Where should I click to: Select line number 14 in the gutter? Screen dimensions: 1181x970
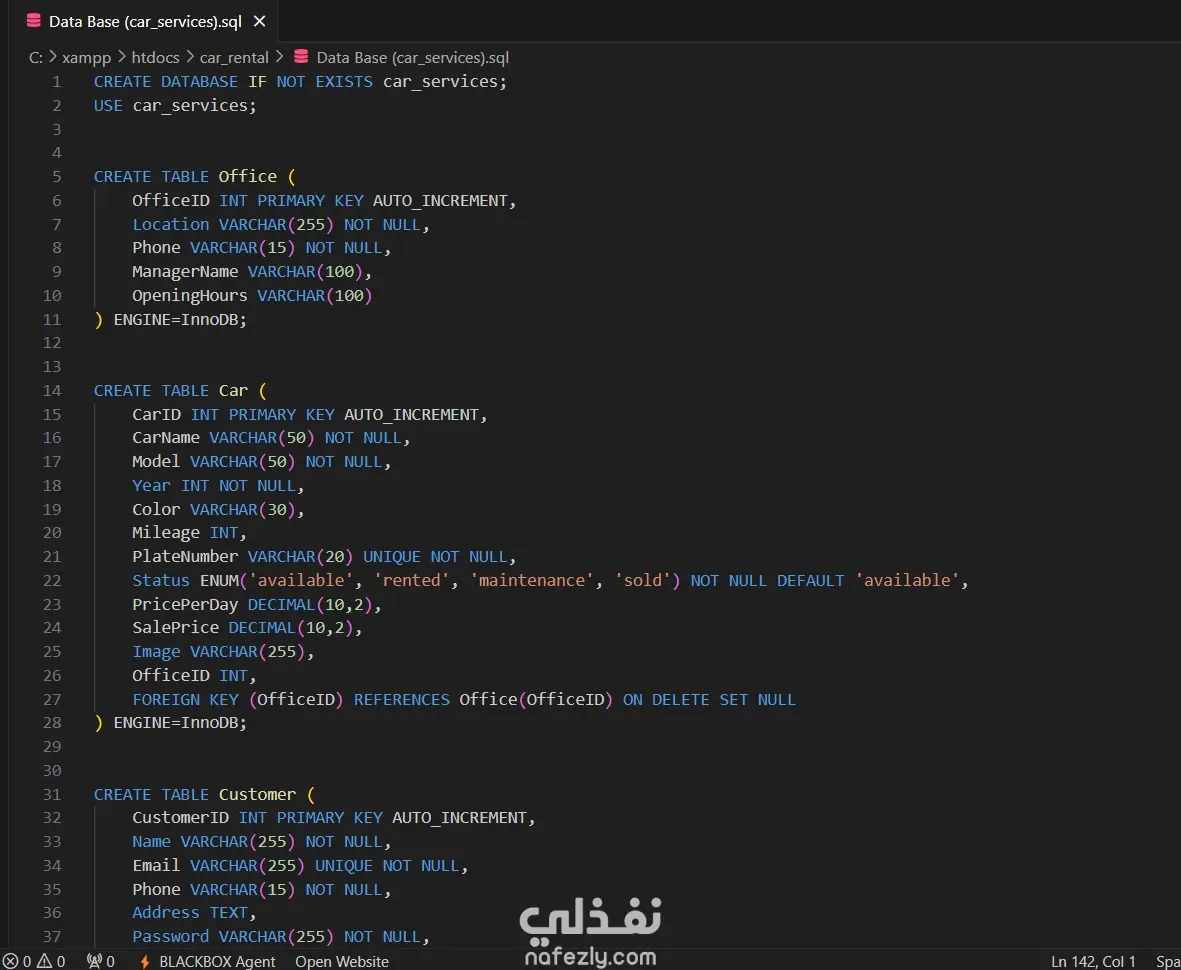tap(52, 390)
